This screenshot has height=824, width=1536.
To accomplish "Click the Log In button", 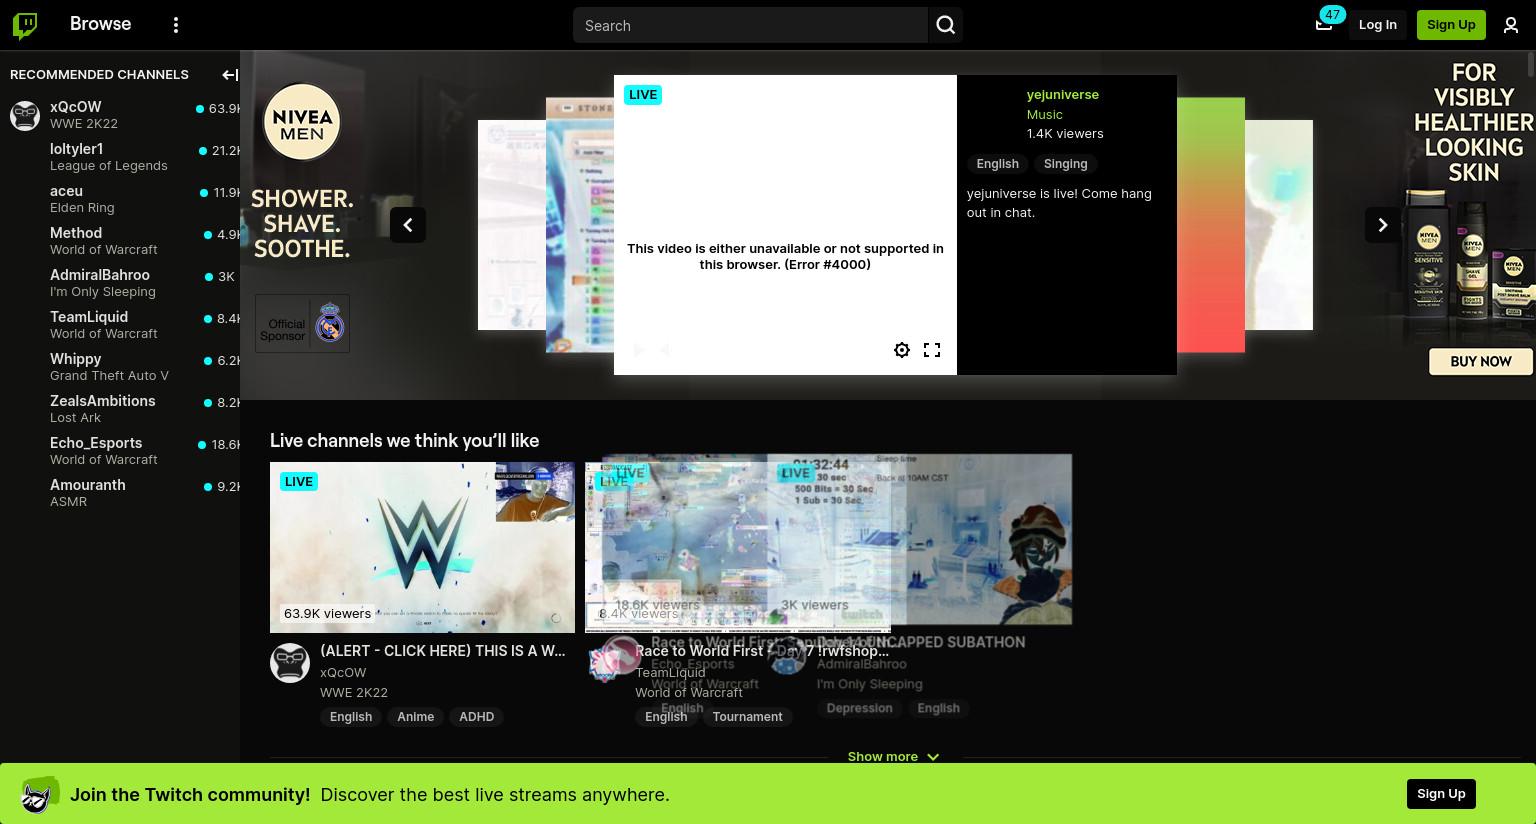I will click(x=1377, y=25).
